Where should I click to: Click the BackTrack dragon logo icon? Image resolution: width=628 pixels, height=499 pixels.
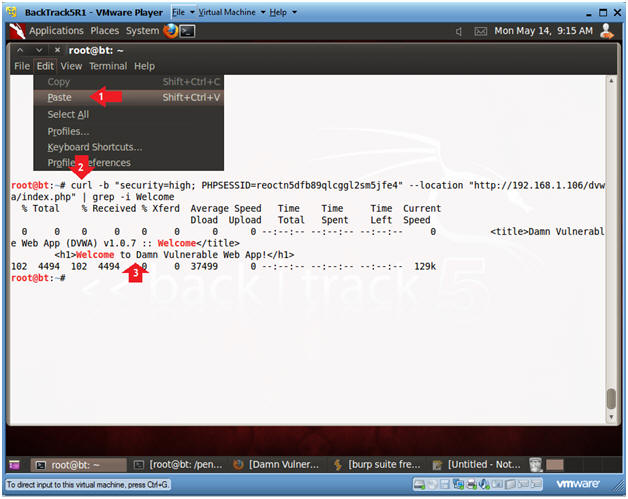point(17,31)
